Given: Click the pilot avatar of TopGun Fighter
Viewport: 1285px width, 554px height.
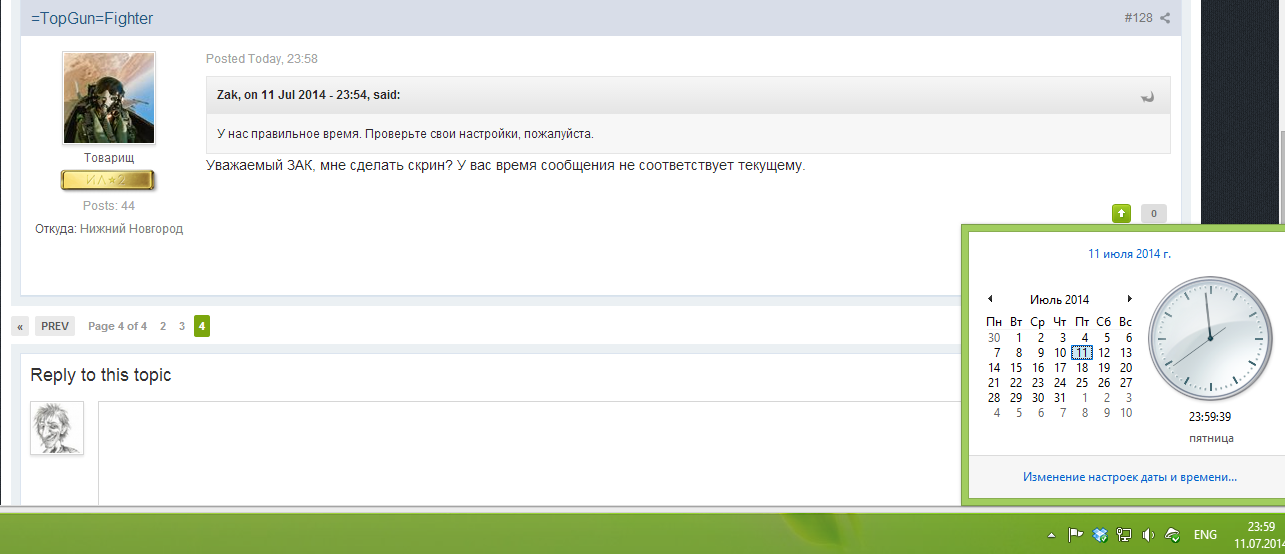Looking at the screenshot, I should pos(109,98).
